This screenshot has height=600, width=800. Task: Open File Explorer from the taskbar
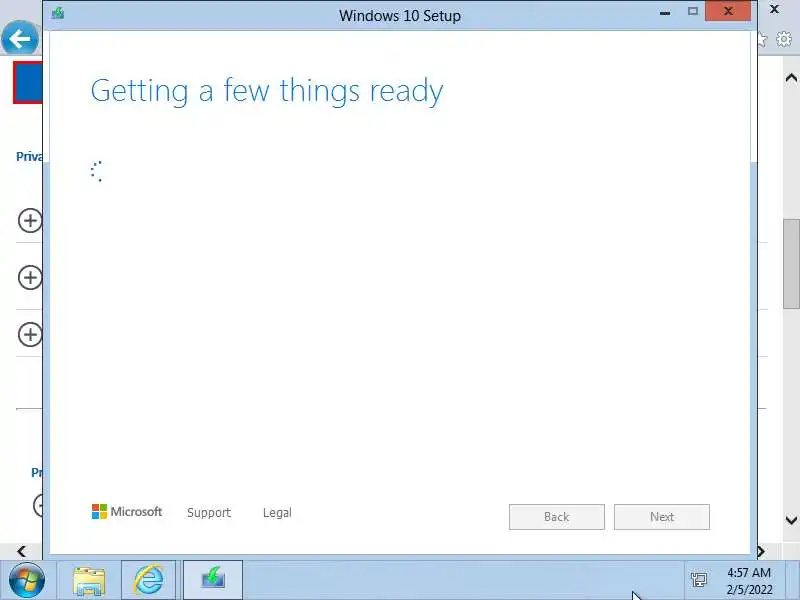pyautogui.click(x=89, y=581)
